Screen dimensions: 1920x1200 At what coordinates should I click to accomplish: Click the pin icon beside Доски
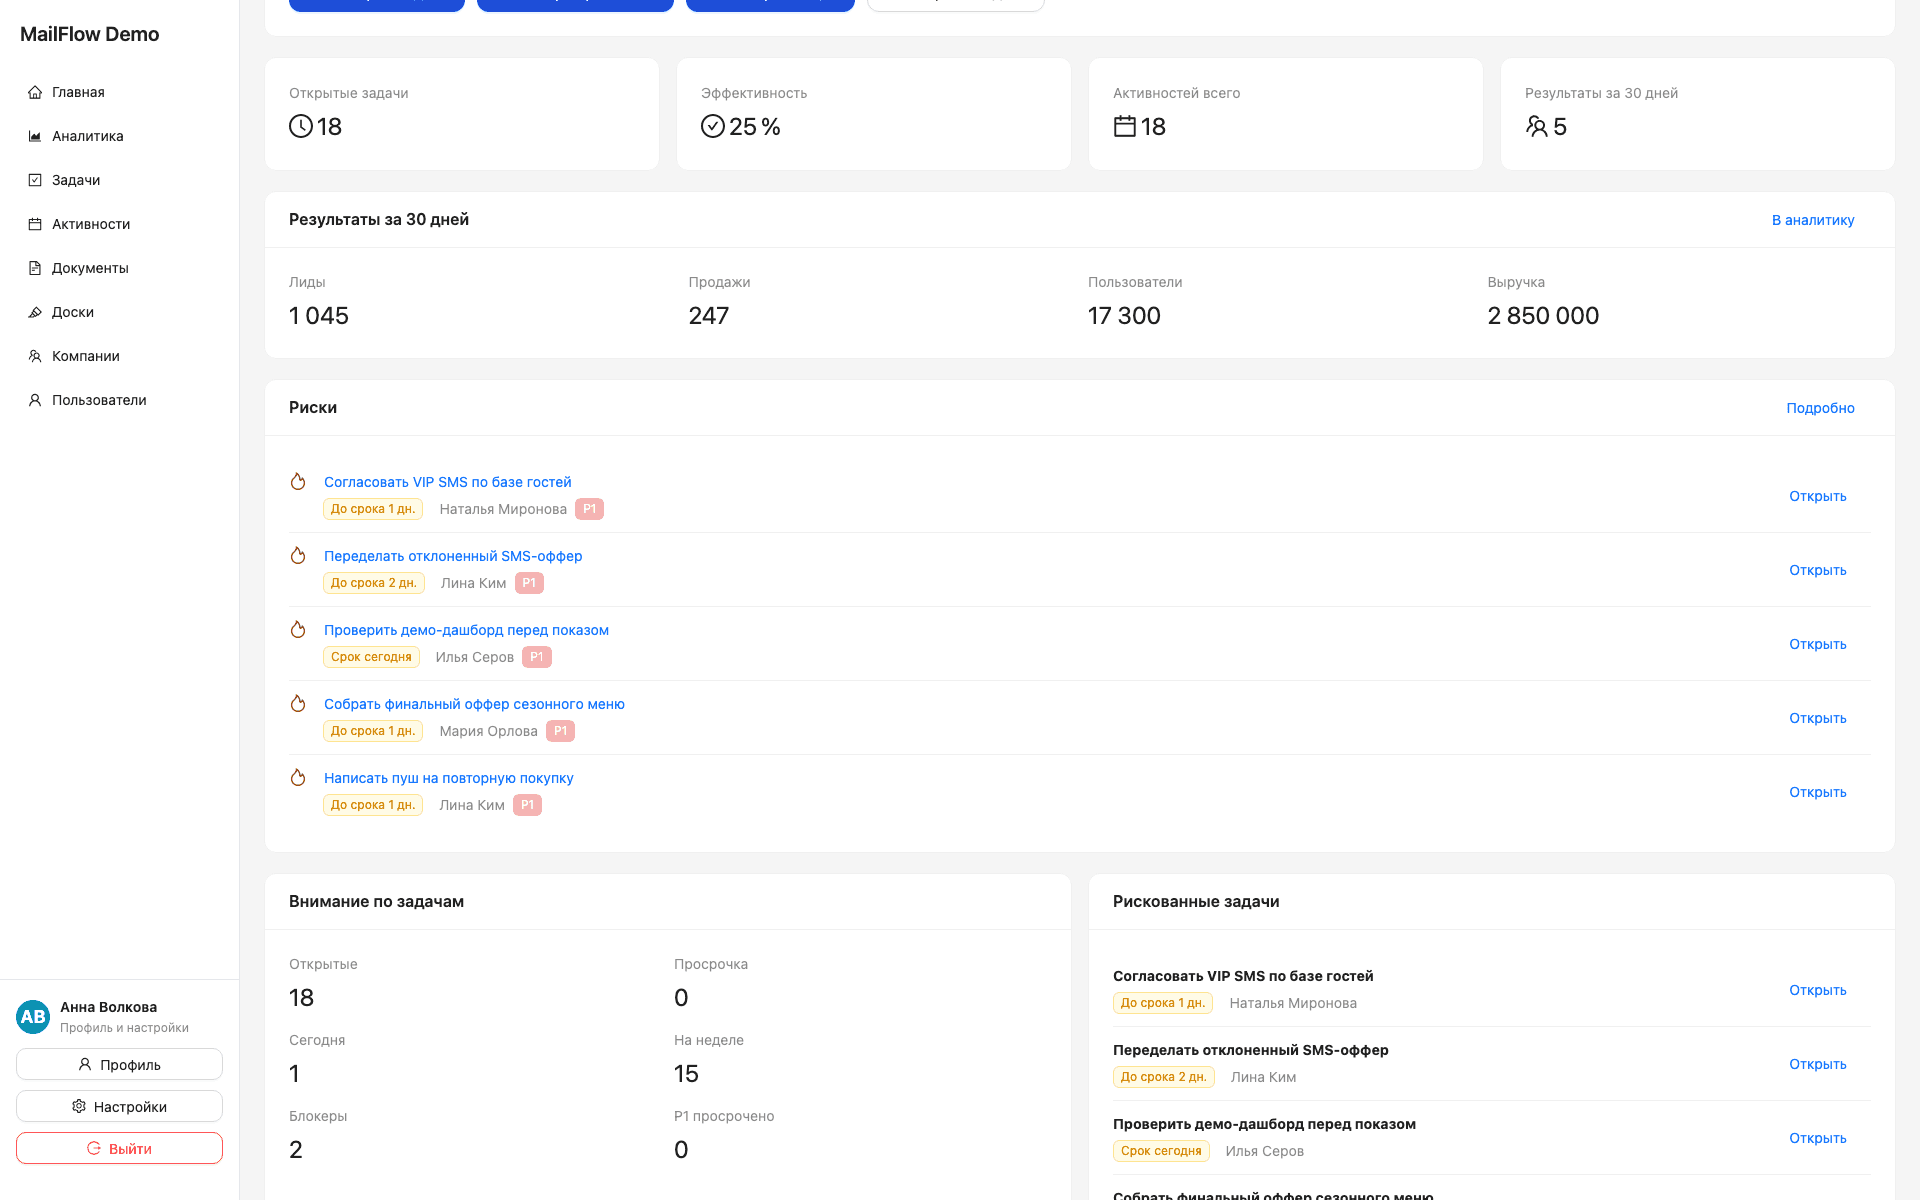35,312
